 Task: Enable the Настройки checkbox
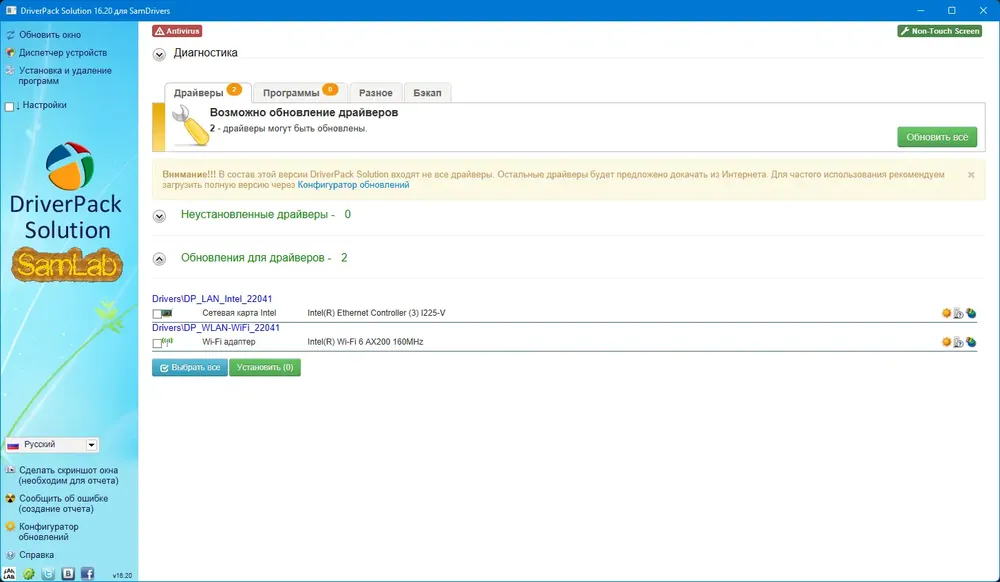click(x=10, y=106)
